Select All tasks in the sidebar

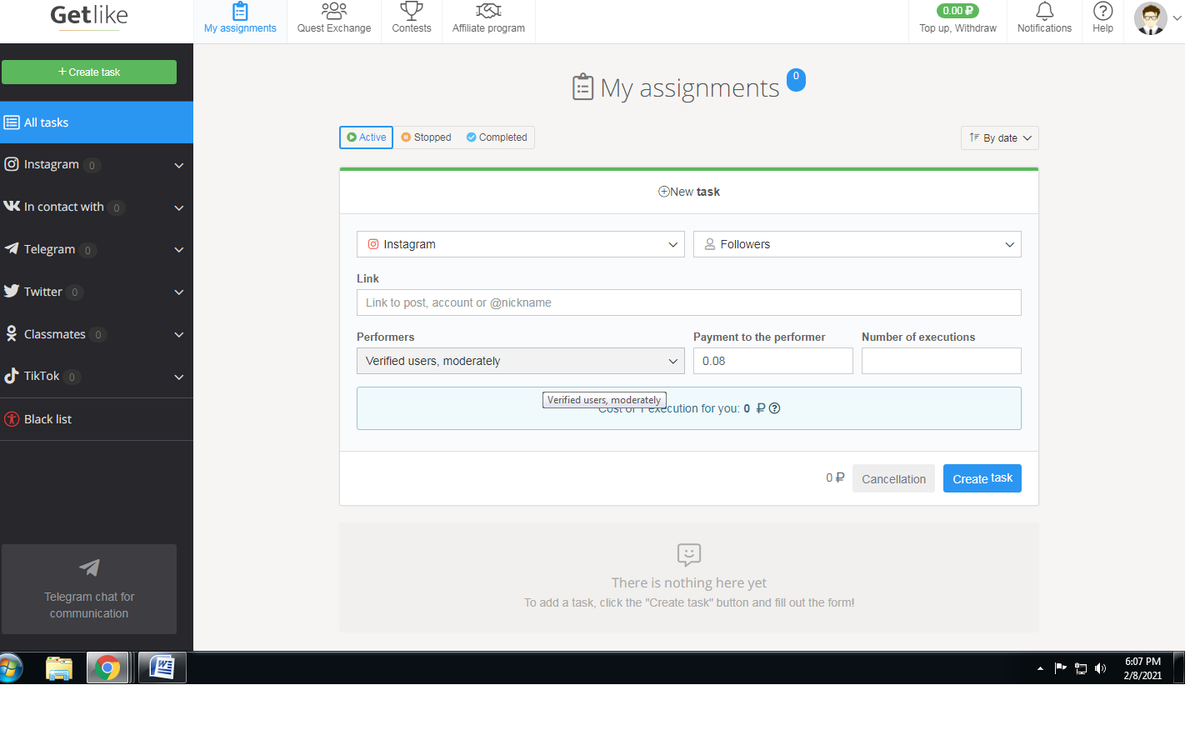(x=96, y=122)
